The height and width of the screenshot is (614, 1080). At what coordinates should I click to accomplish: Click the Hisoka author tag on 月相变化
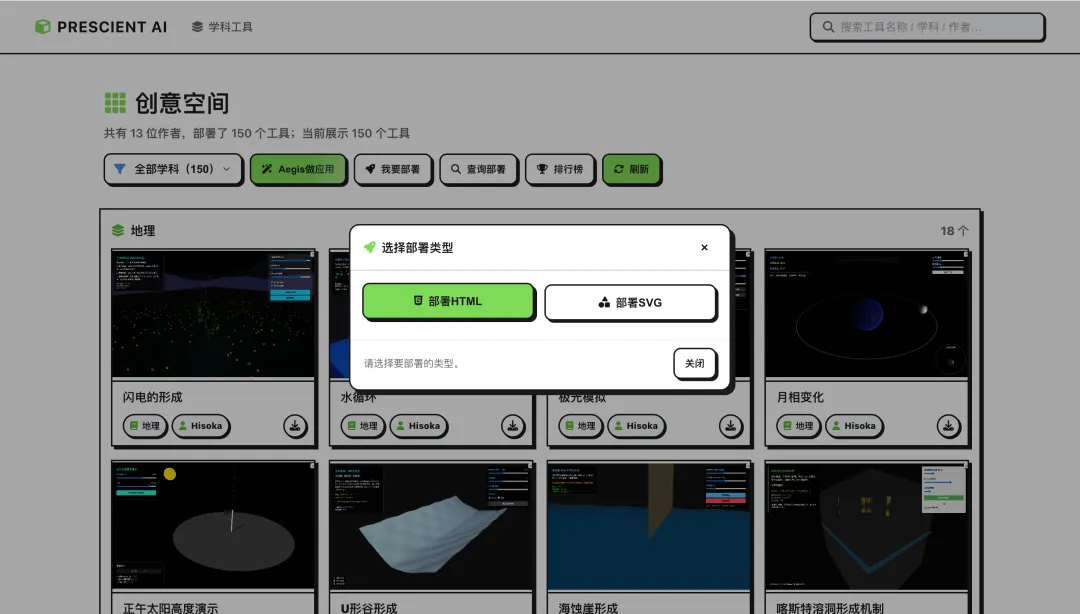point(854,426)
